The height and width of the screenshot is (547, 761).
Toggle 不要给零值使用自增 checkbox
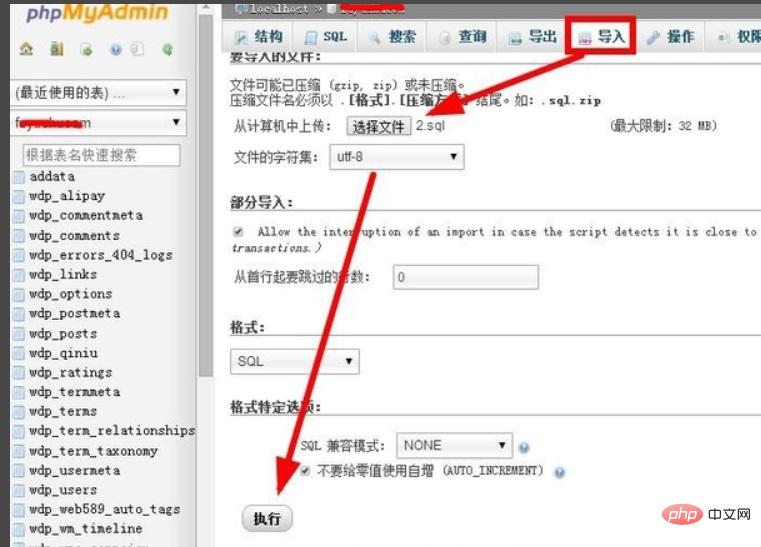(305, 470)
